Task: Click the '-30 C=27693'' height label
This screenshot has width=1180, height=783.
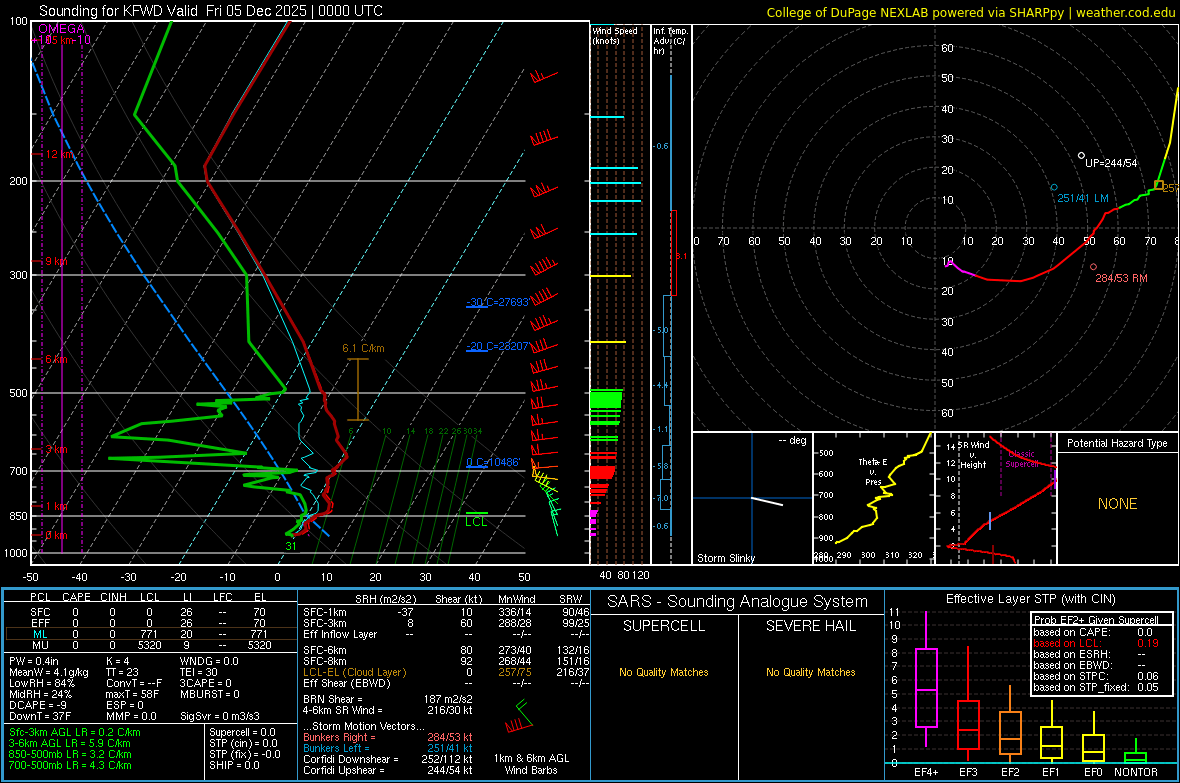Action: [x=498, y=302]
